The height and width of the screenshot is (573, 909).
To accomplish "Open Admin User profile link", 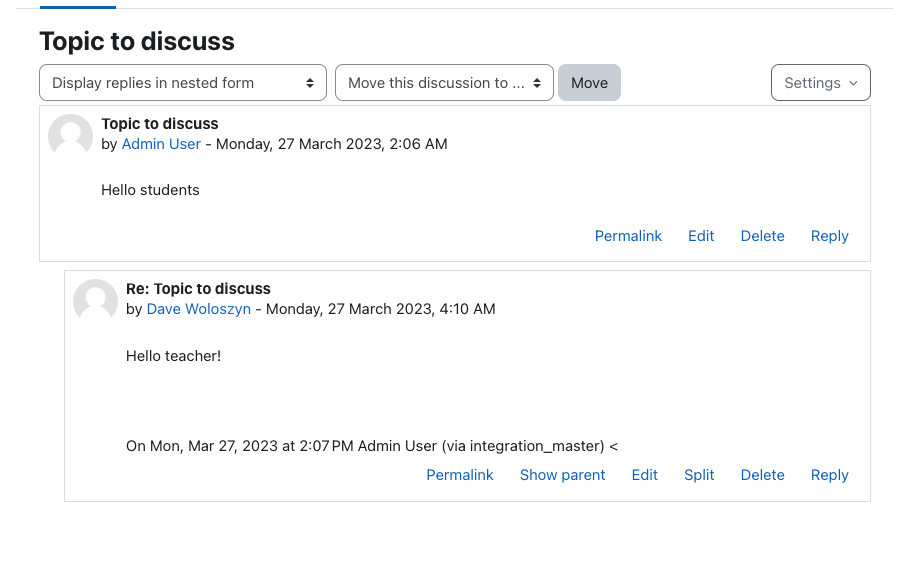I will [x=161, y=144].
